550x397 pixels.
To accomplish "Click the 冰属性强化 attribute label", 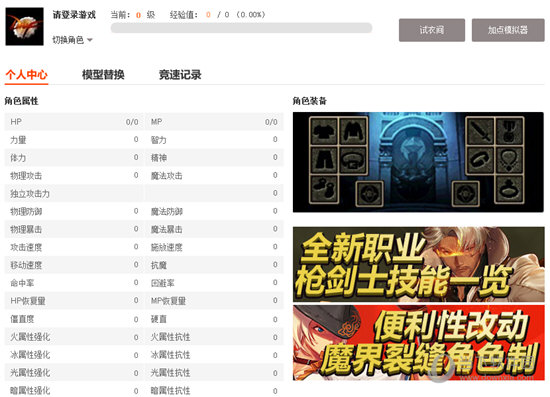I will click(x=30, y=355).
